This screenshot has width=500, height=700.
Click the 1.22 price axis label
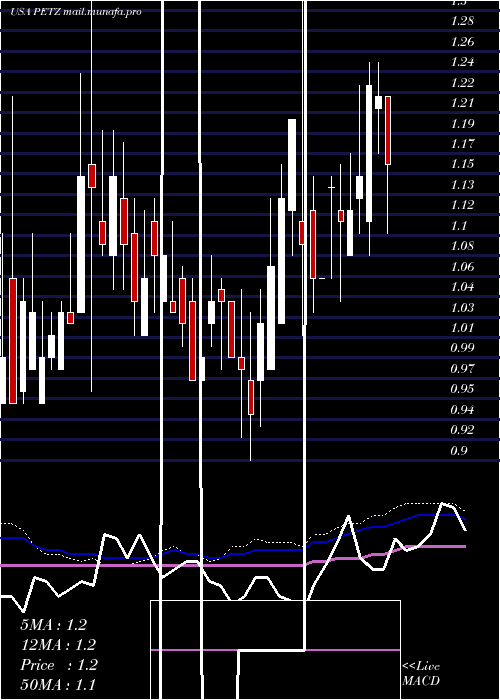462,83
